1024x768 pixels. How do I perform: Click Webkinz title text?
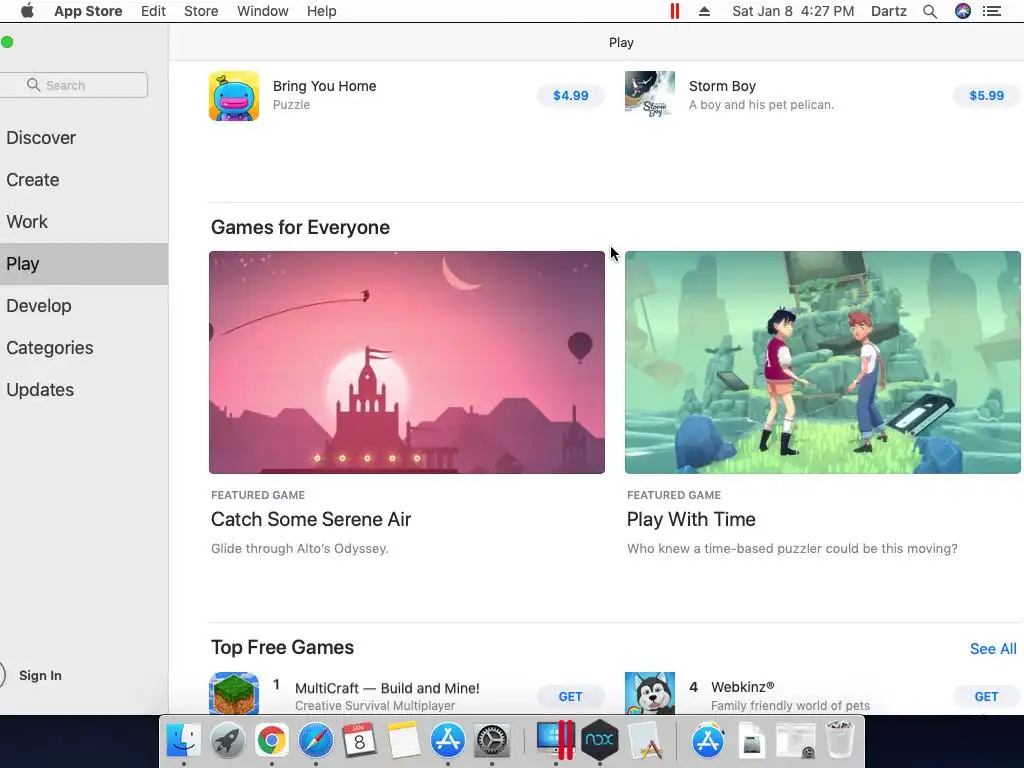point(743,687)
